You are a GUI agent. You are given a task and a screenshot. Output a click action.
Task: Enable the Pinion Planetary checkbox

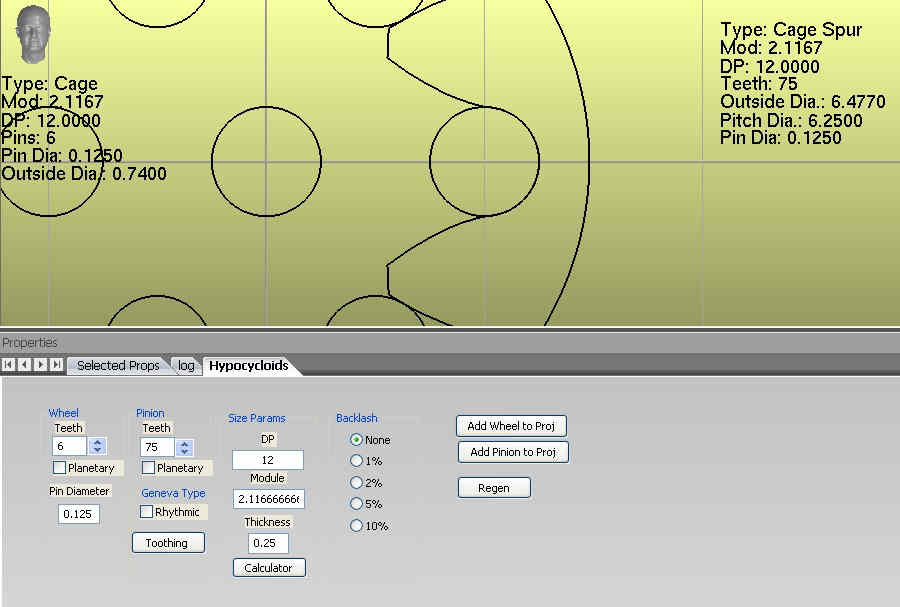148,468
